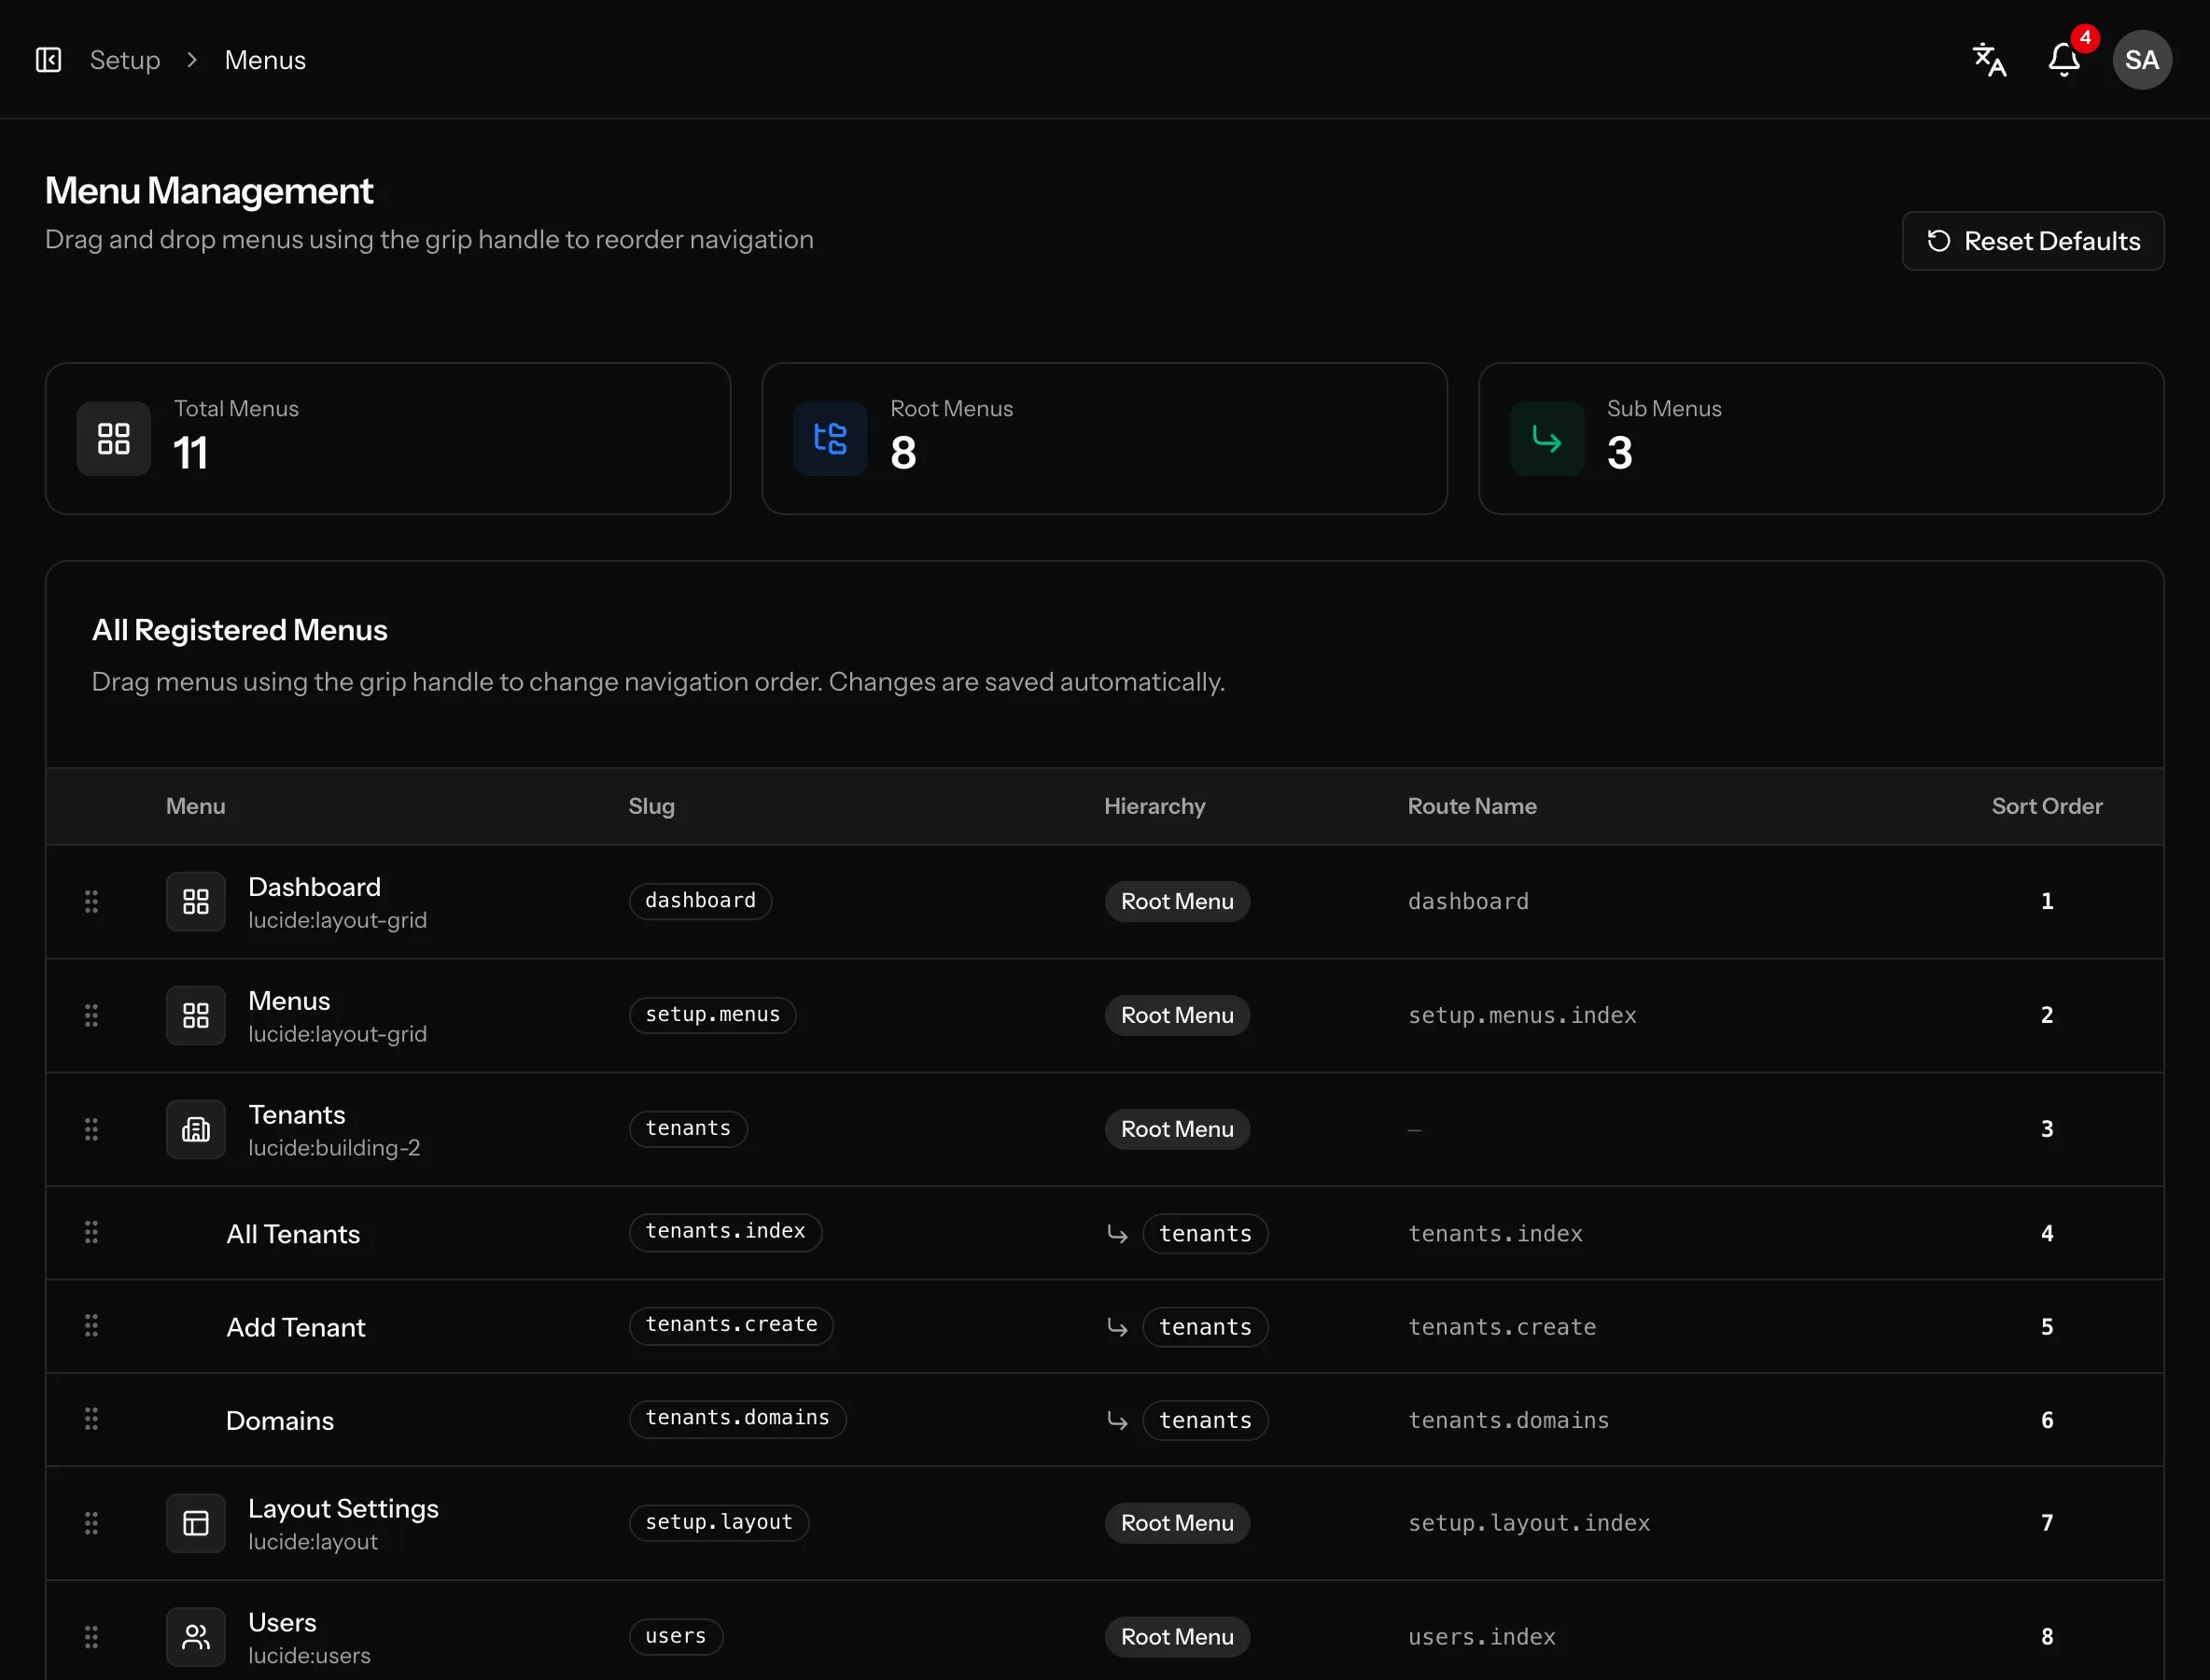Viewport: 2210px width, 1680px height.
Task: Open the SA user avatar menu
Action: pyautogui.click(x=2141, y=60)
